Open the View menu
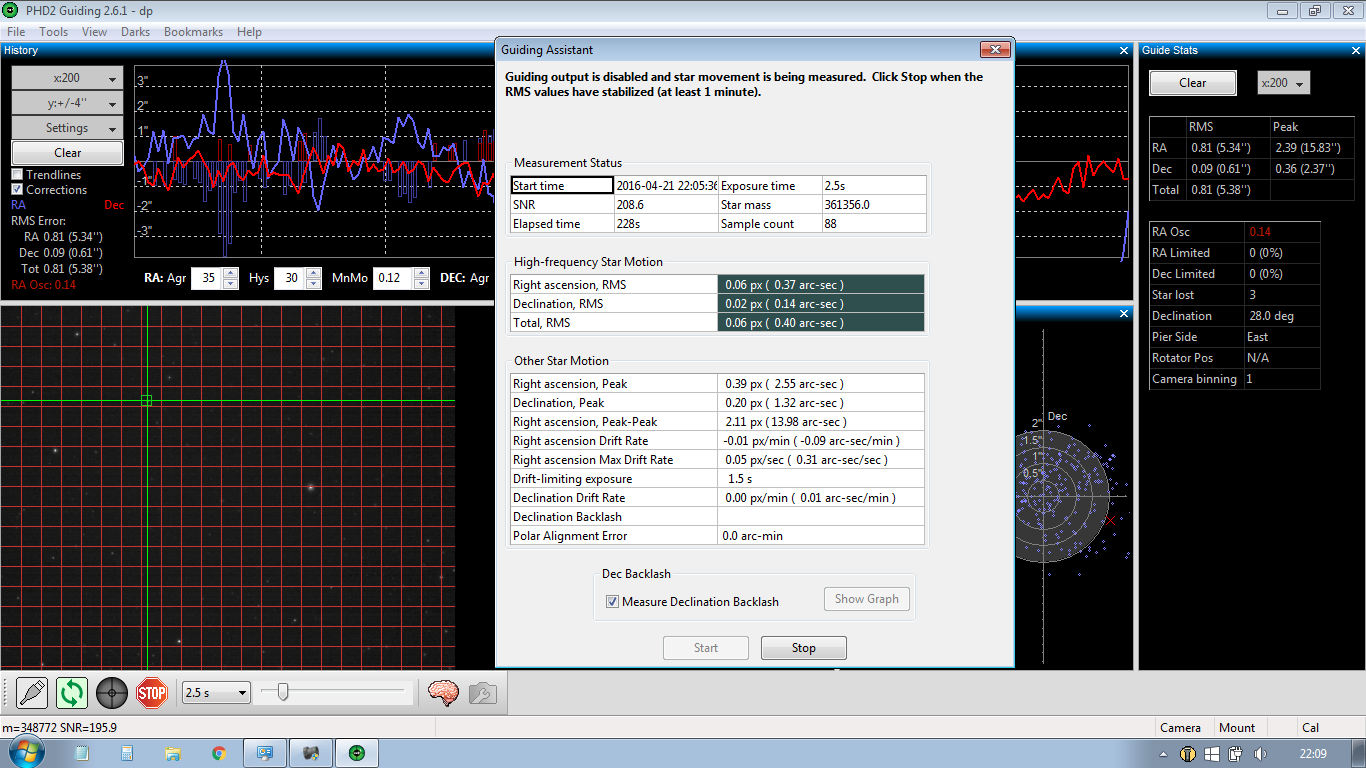 click(95, 32)
